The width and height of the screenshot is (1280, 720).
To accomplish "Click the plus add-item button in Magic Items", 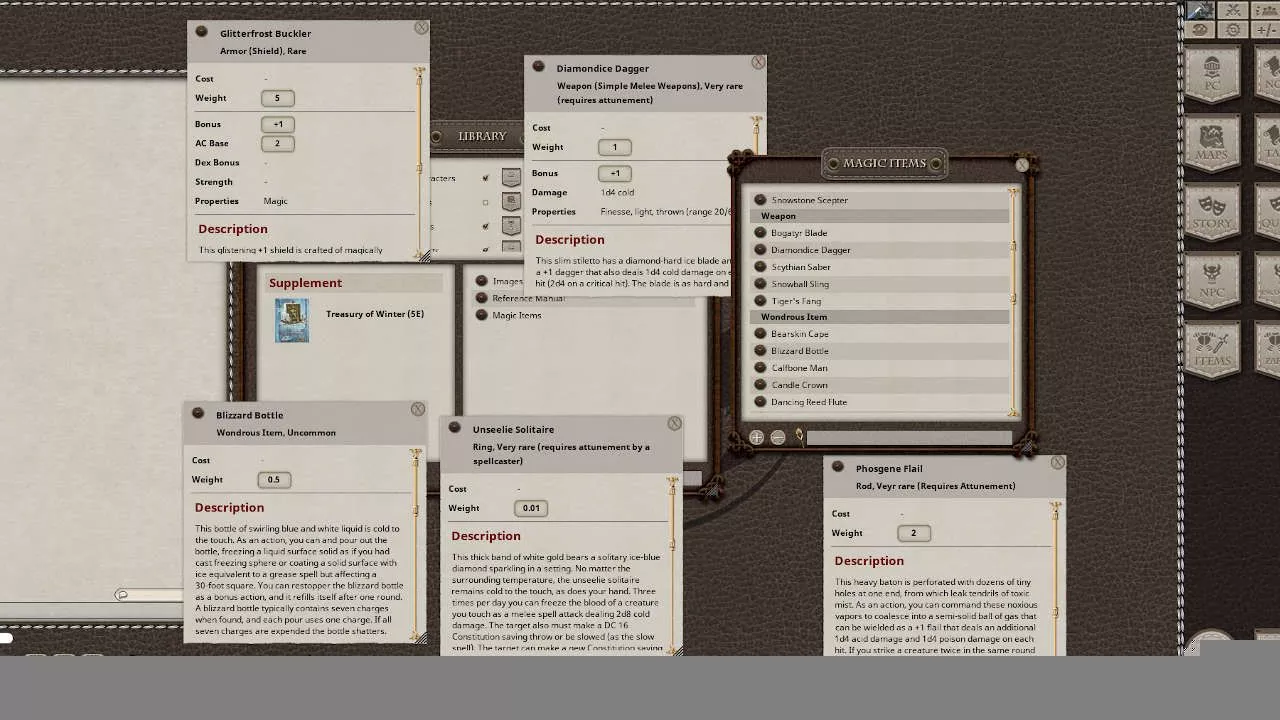I will [x=757, y=437].
